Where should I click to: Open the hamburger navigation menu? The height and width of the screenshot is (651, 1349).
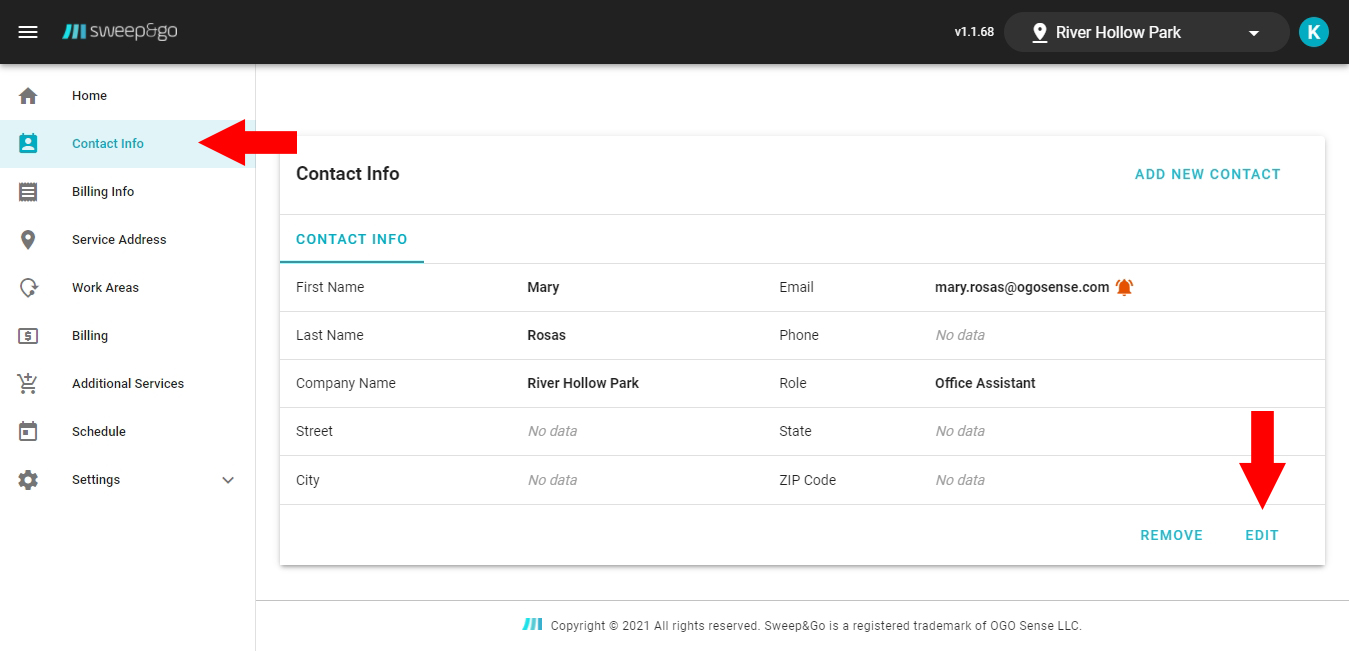tap(28, 32)
